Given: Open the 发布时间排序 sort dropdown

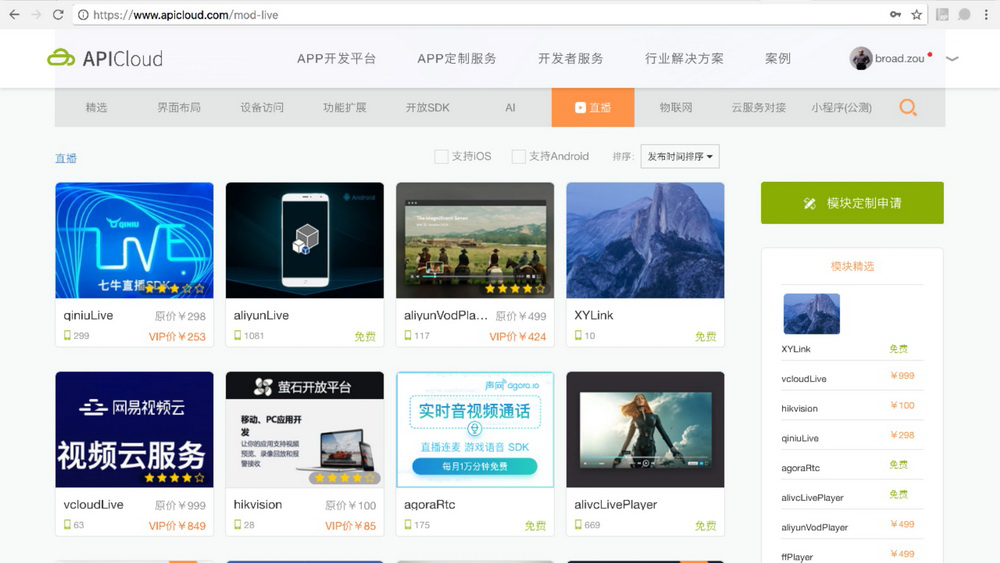Looking at the screenshot, I should (x=680, y=156).
